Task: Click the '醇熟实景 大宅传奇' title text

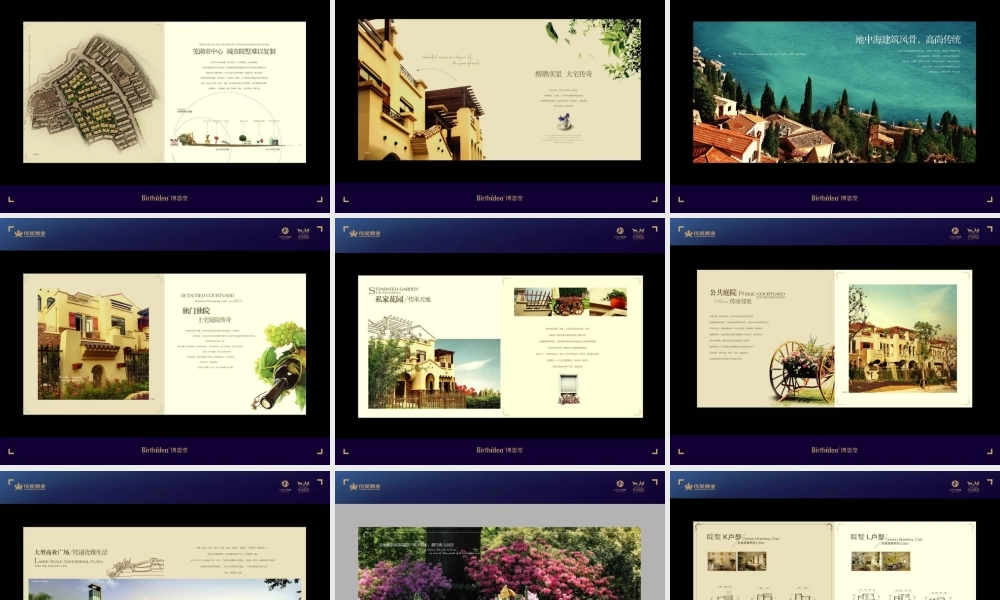Action: coord(563,74)
